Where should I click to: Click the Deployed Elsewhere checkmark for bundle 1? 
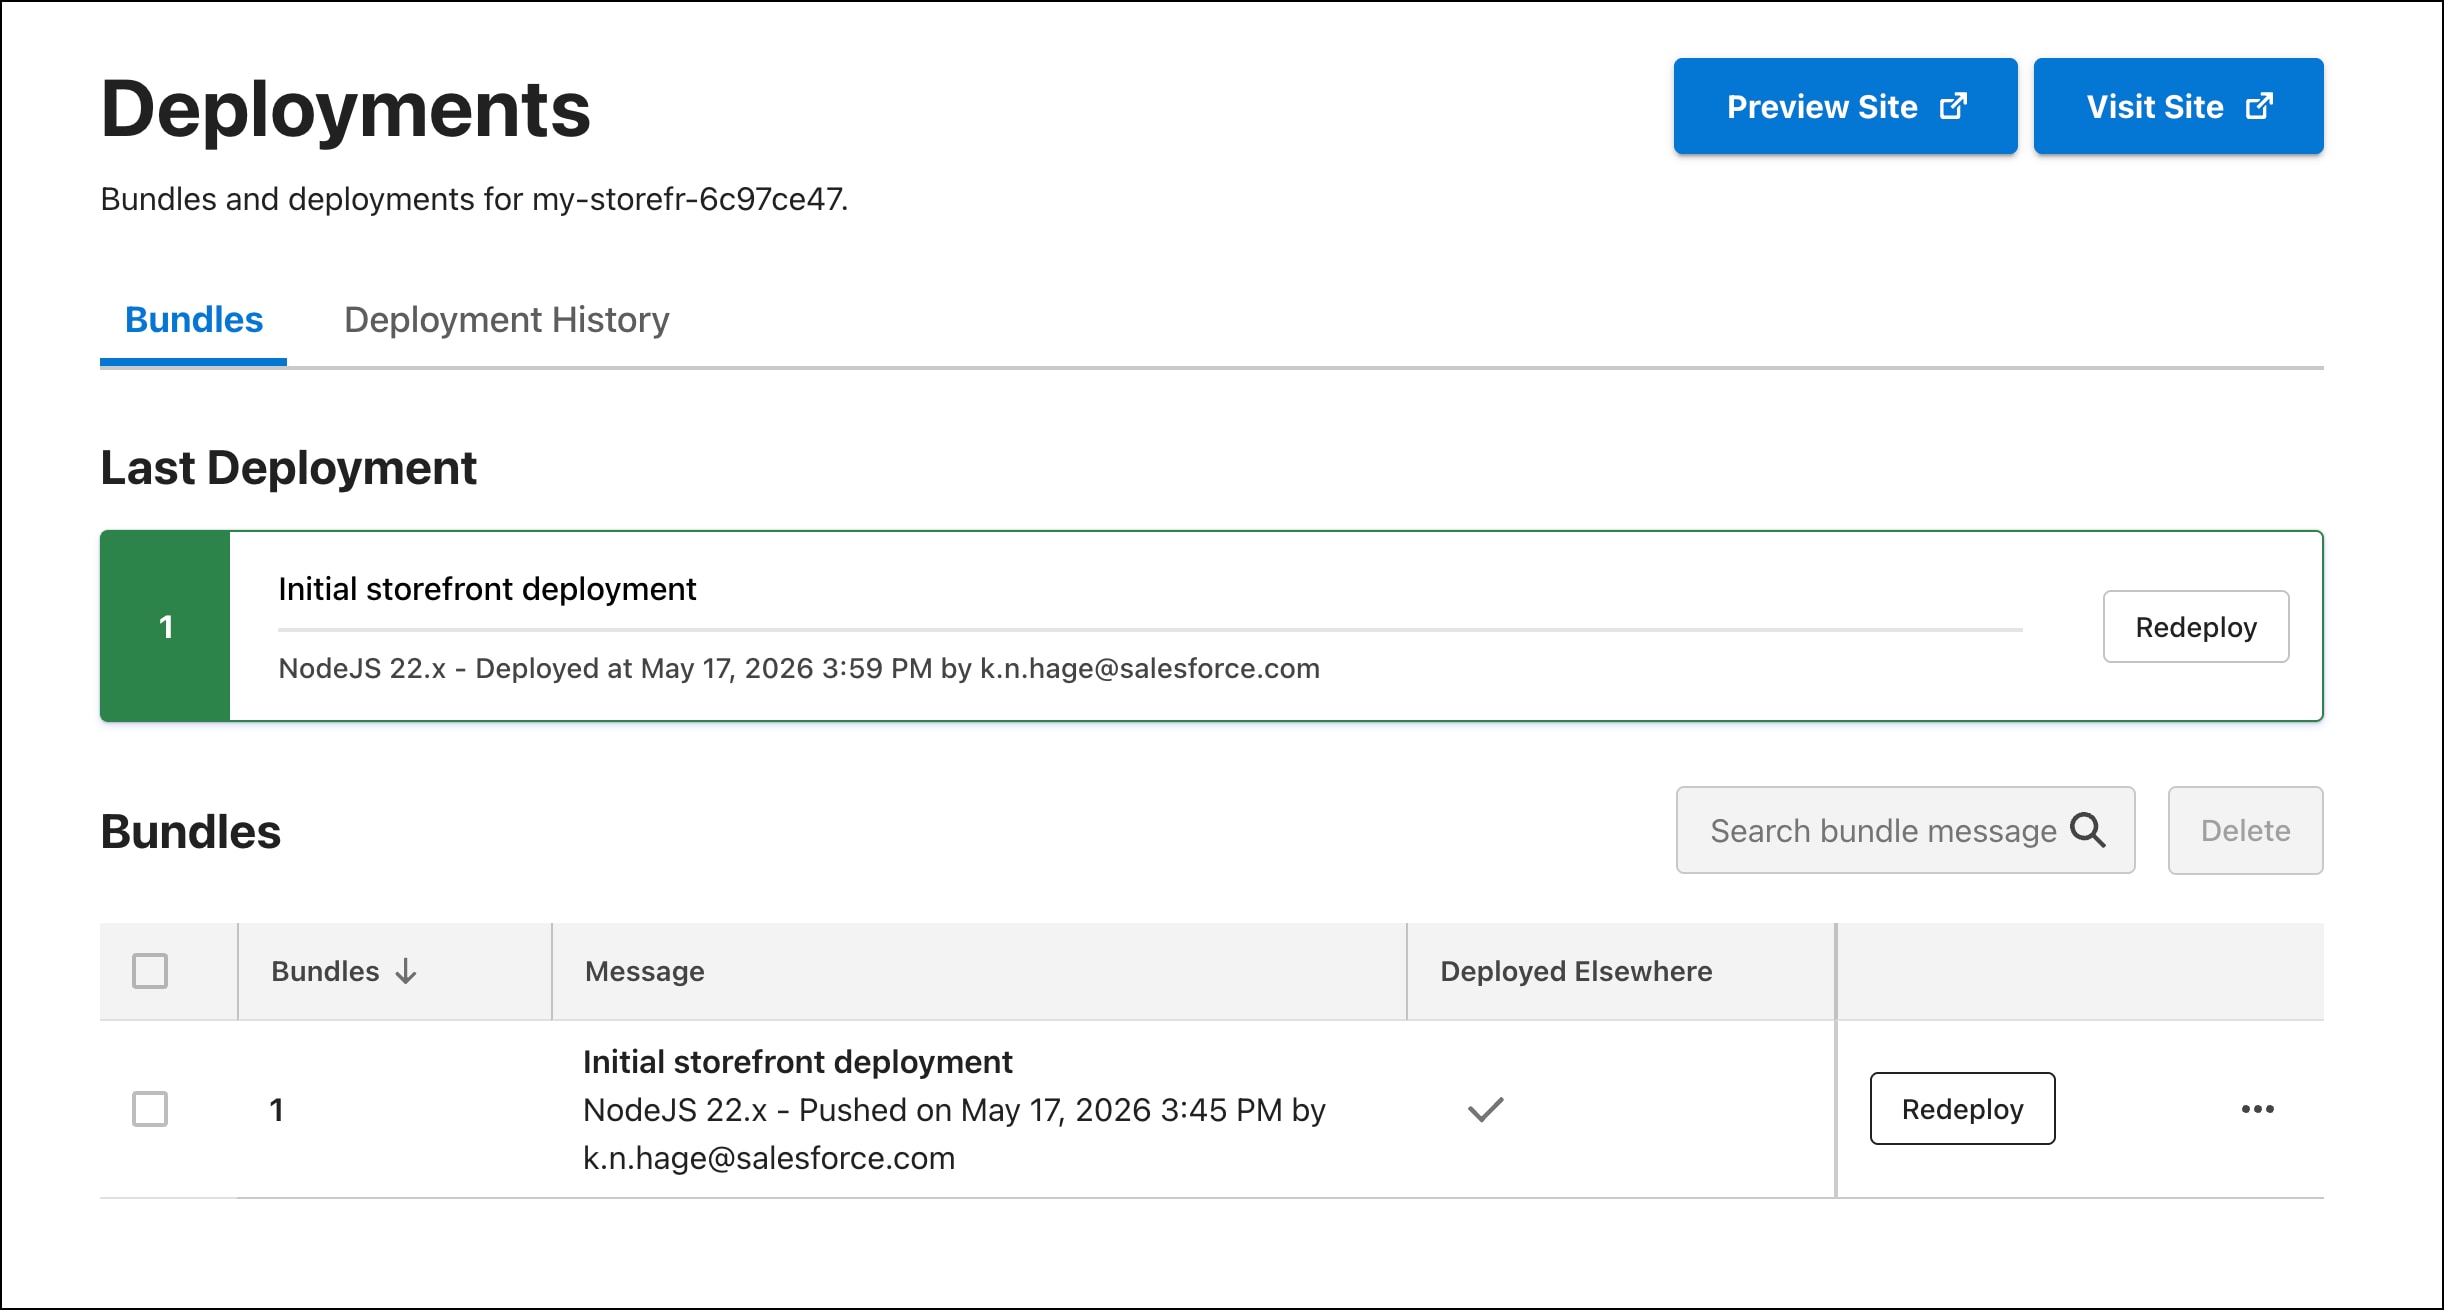(1486, 1109)
